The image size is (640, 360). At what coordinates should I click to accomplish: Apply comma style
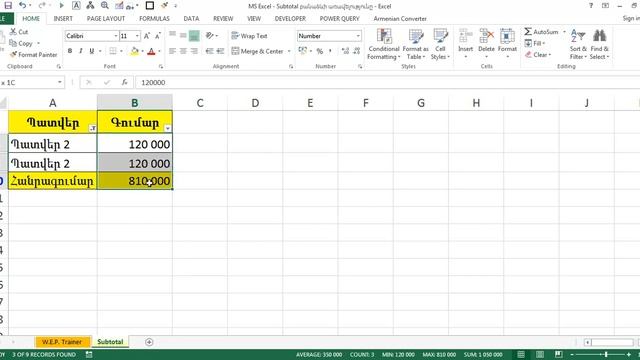pos(330,51)
